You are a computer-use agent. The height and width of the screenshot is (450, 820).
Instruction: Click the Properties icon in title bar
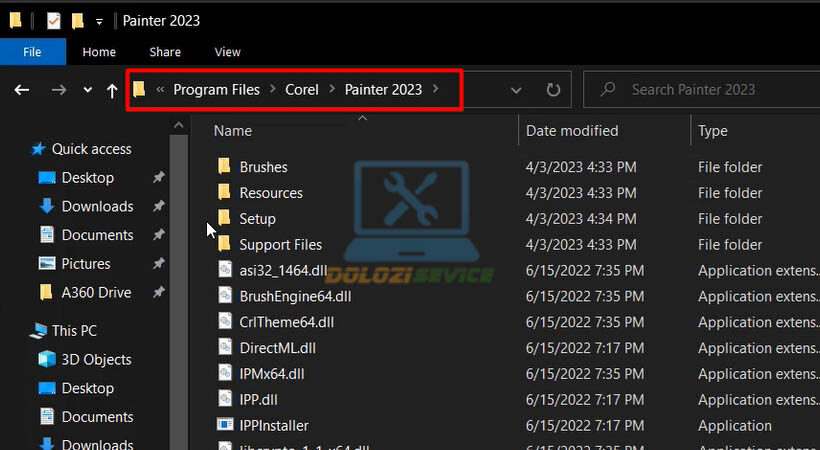pyautogui.click(x=54, y=20)
